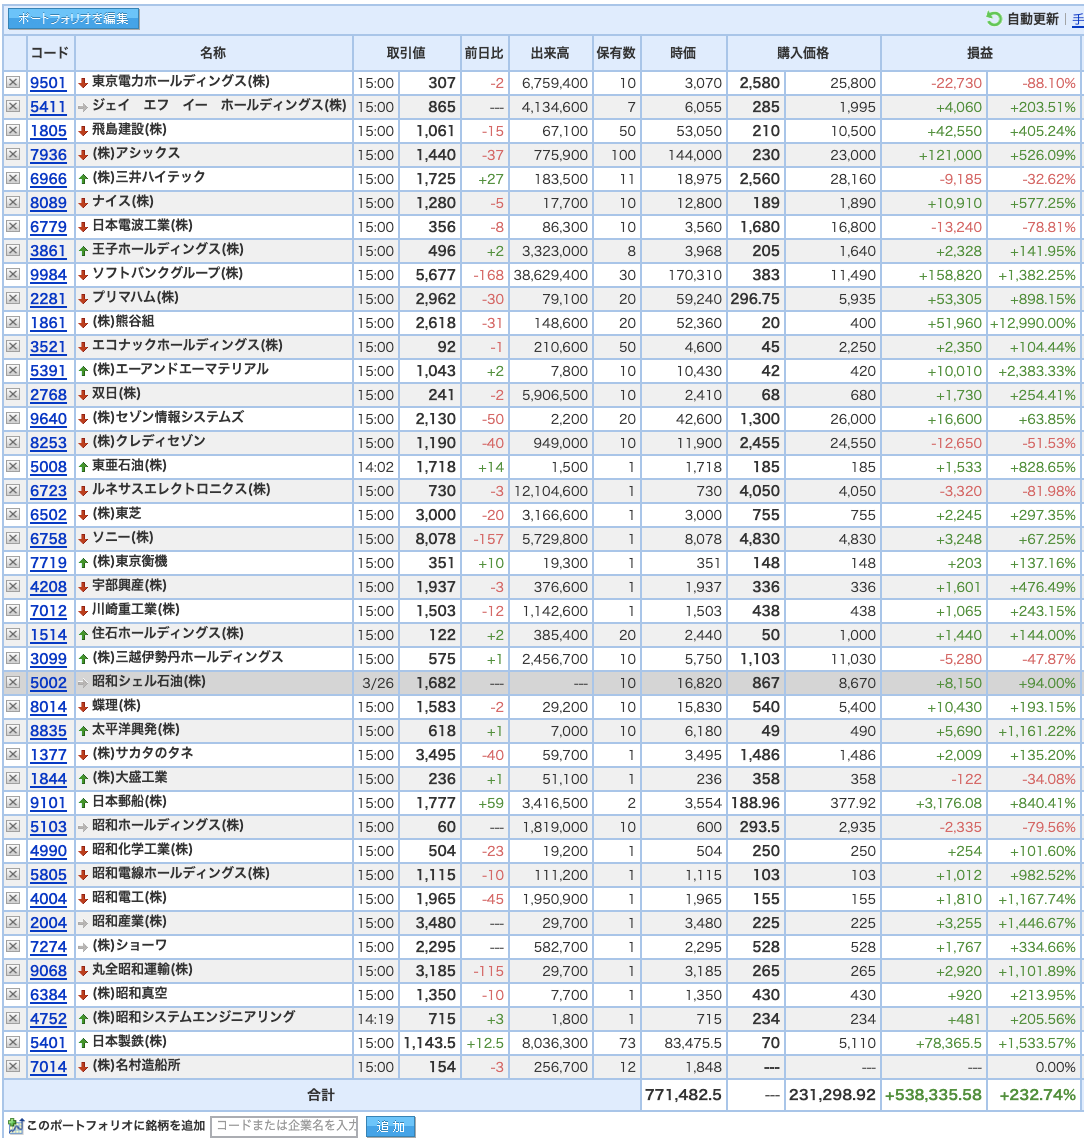Click the 38,629,400 volume cell
The height and width of the screenshot is (1138, 1084).
551,275
